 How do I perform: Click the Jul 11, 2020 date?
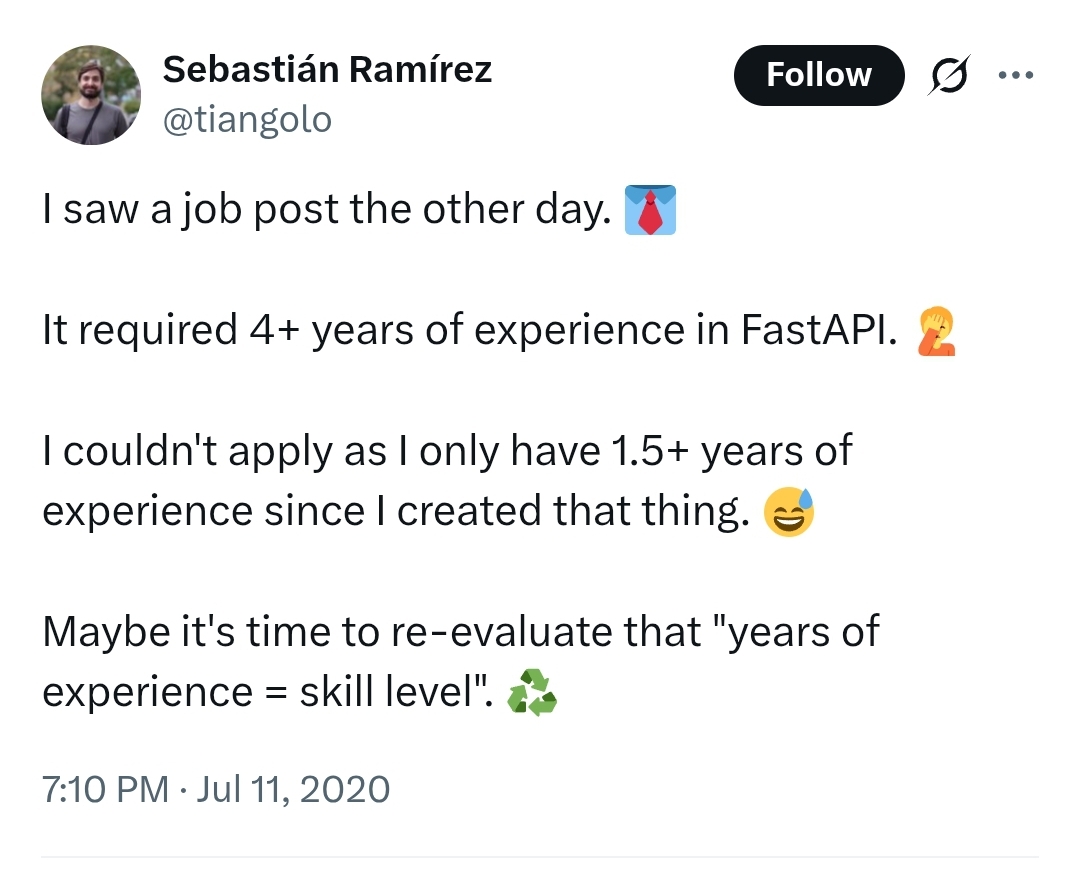pyautogui.click(x=293, y=789)
